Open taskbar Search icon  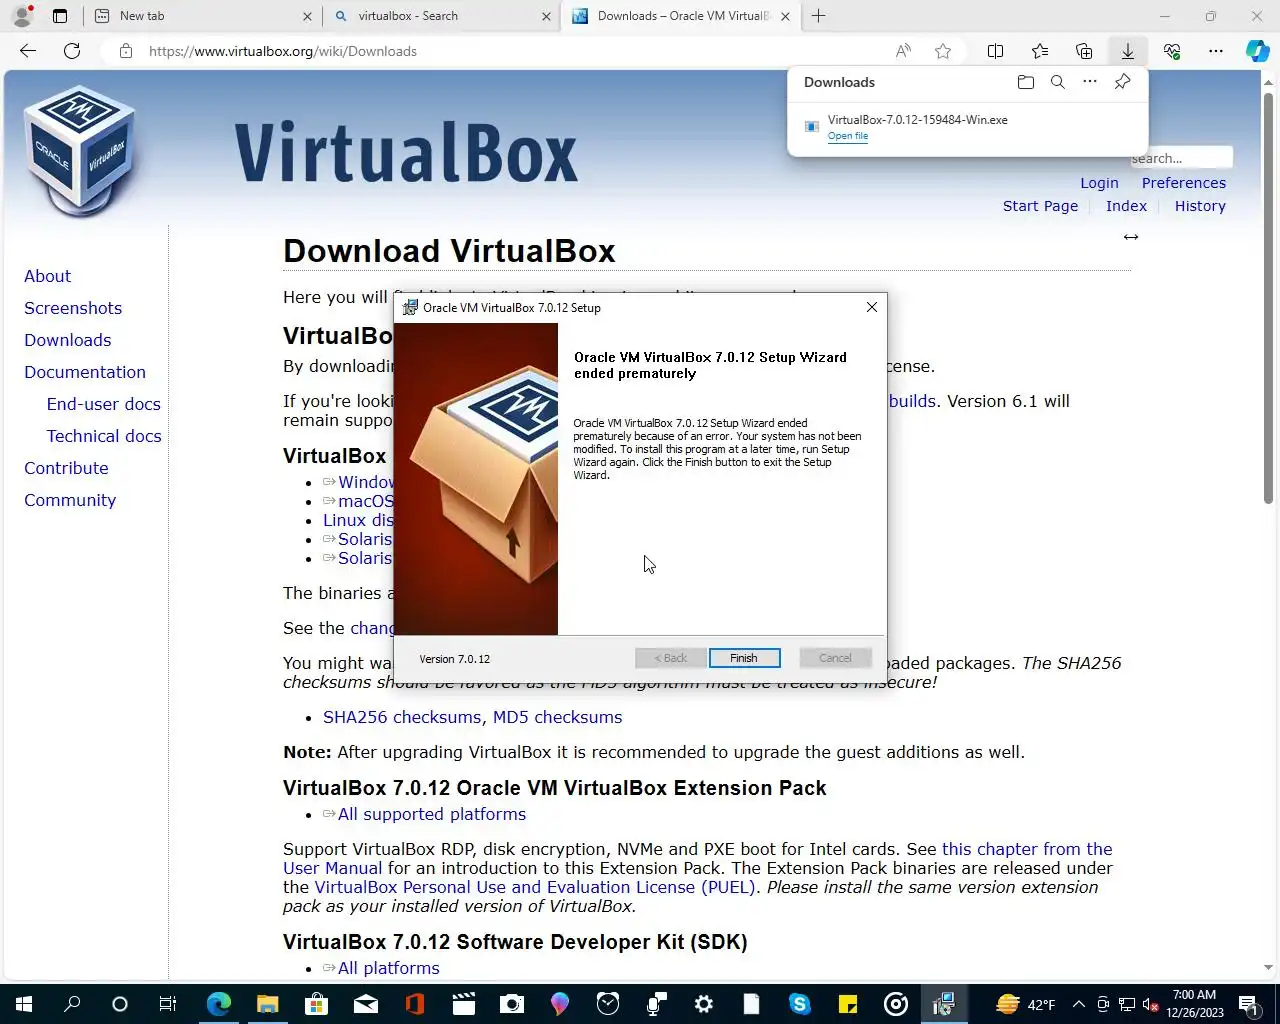(72, 1004)
